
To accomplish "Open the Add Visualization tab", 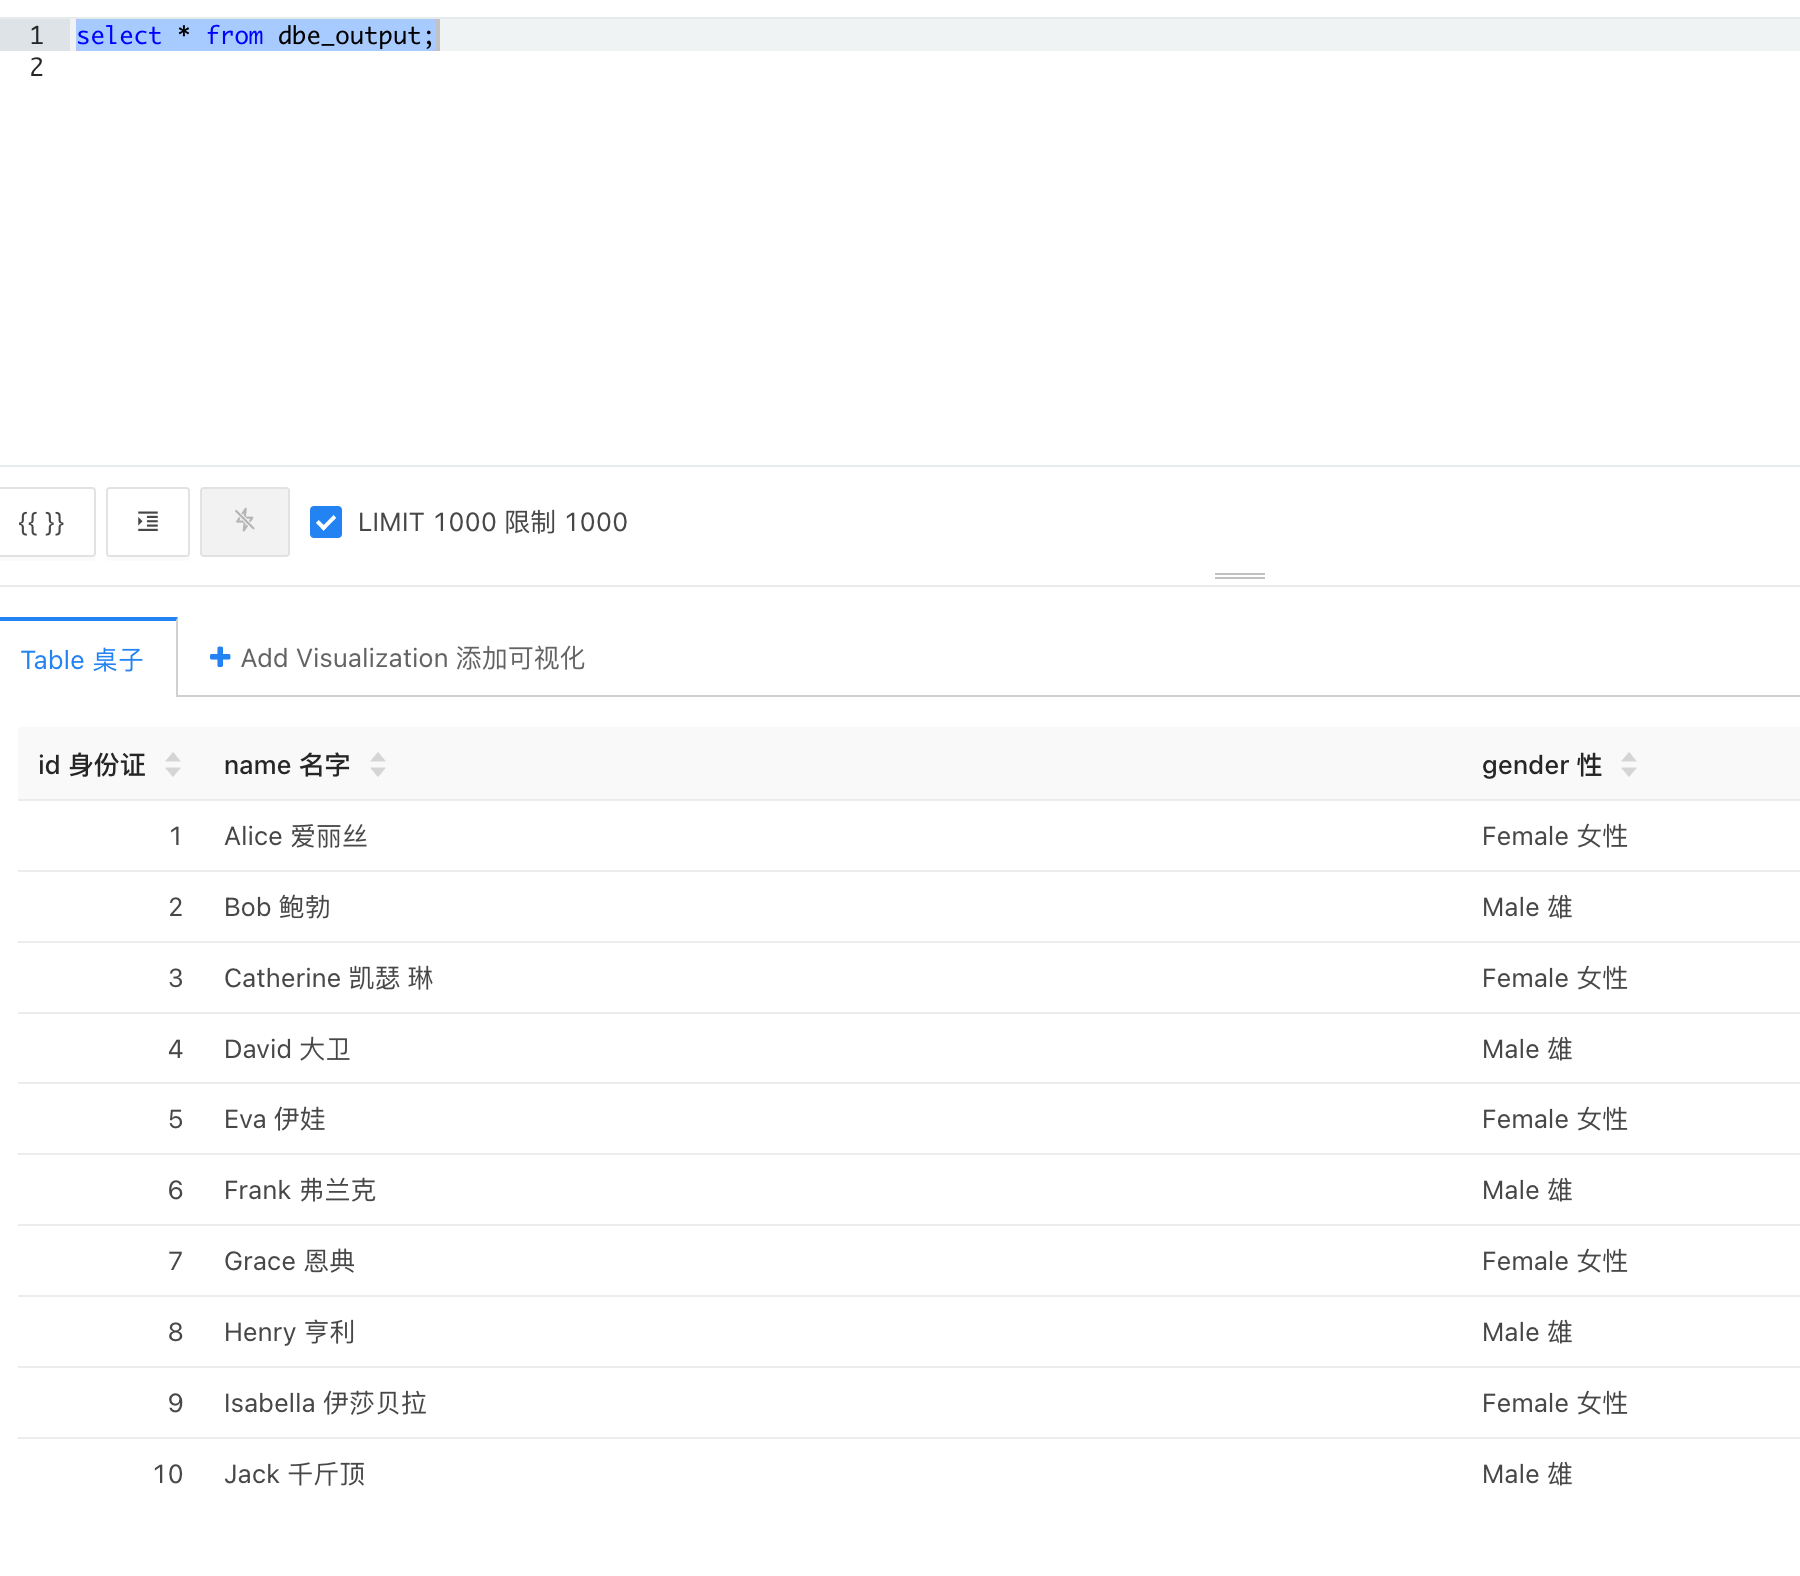I will coord(398,658).
